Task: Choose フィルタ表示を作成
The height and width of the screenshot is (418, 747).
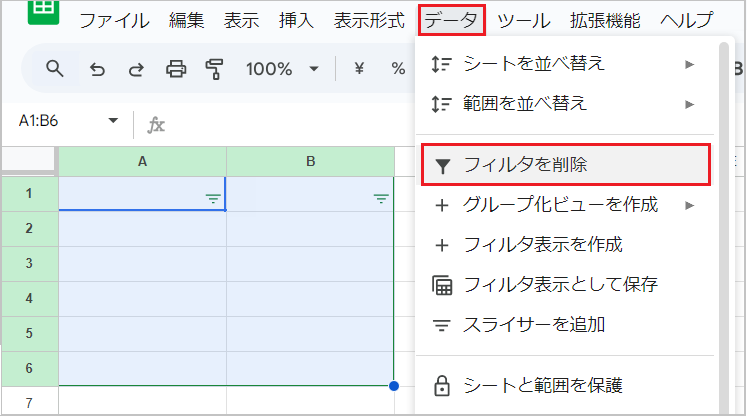Action: [x=566, y=245]
